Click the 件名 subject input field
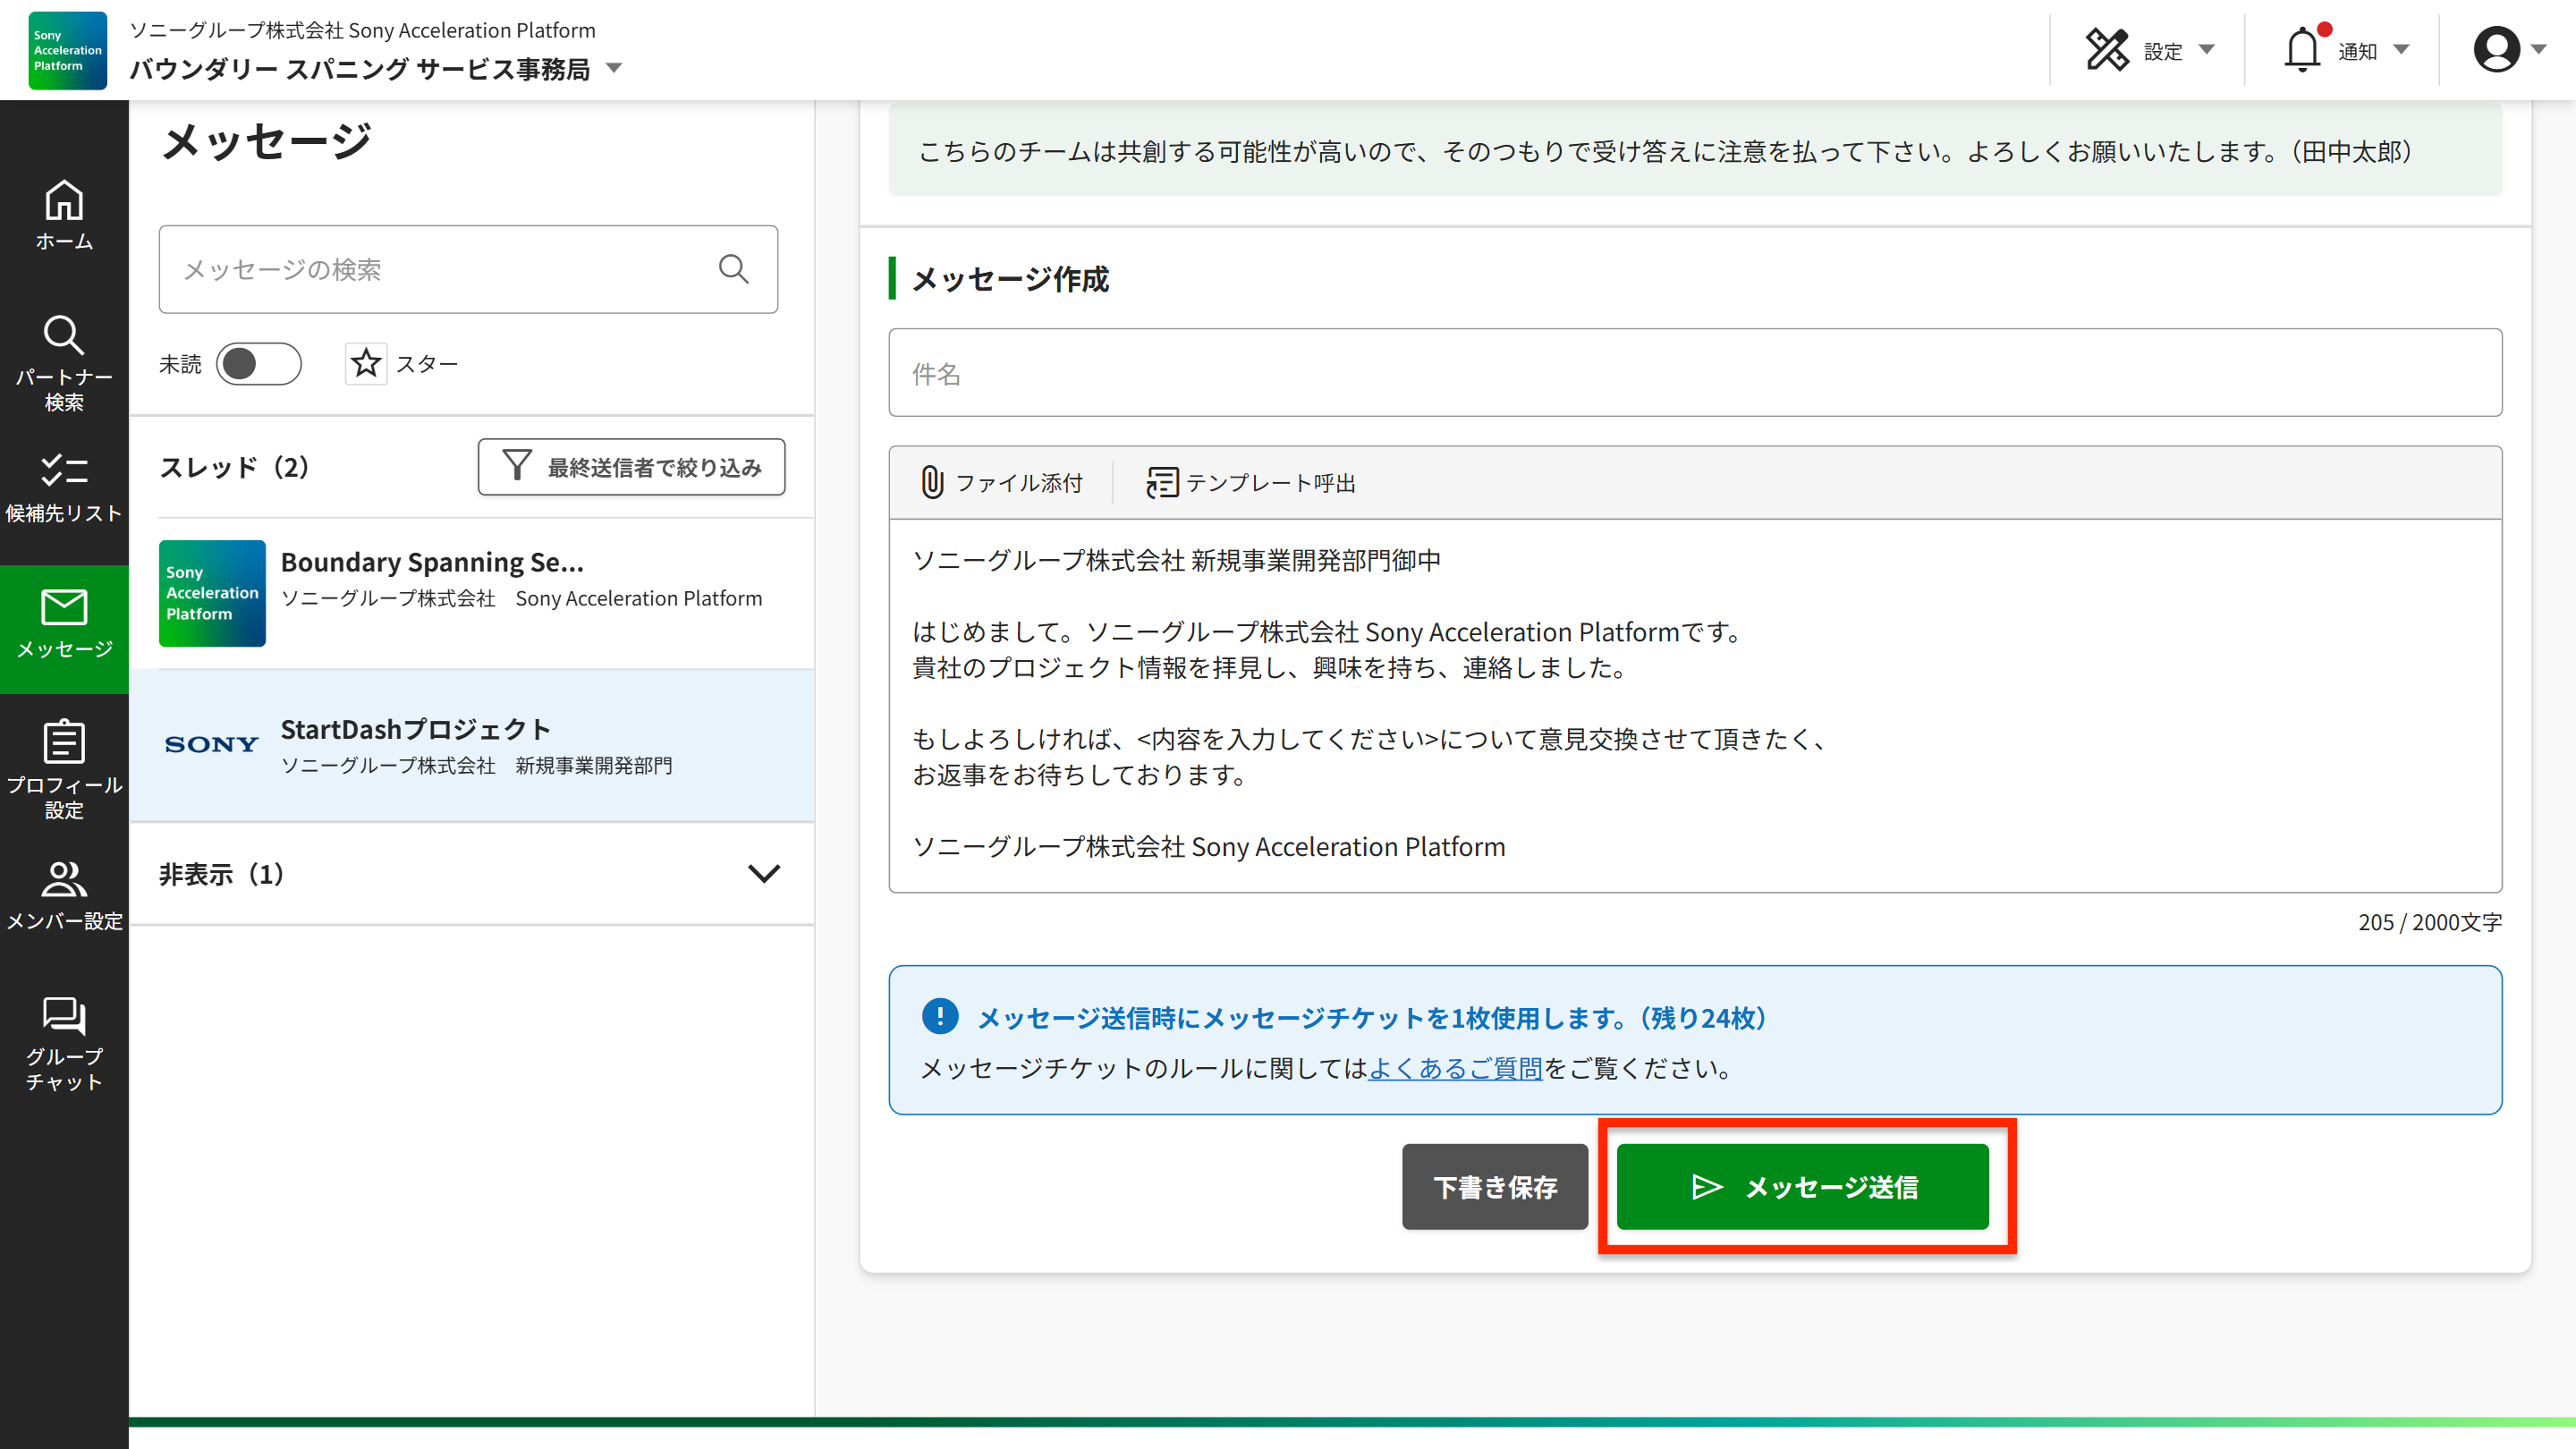Screen dimensions: 2576x1449 point(1694,373)
